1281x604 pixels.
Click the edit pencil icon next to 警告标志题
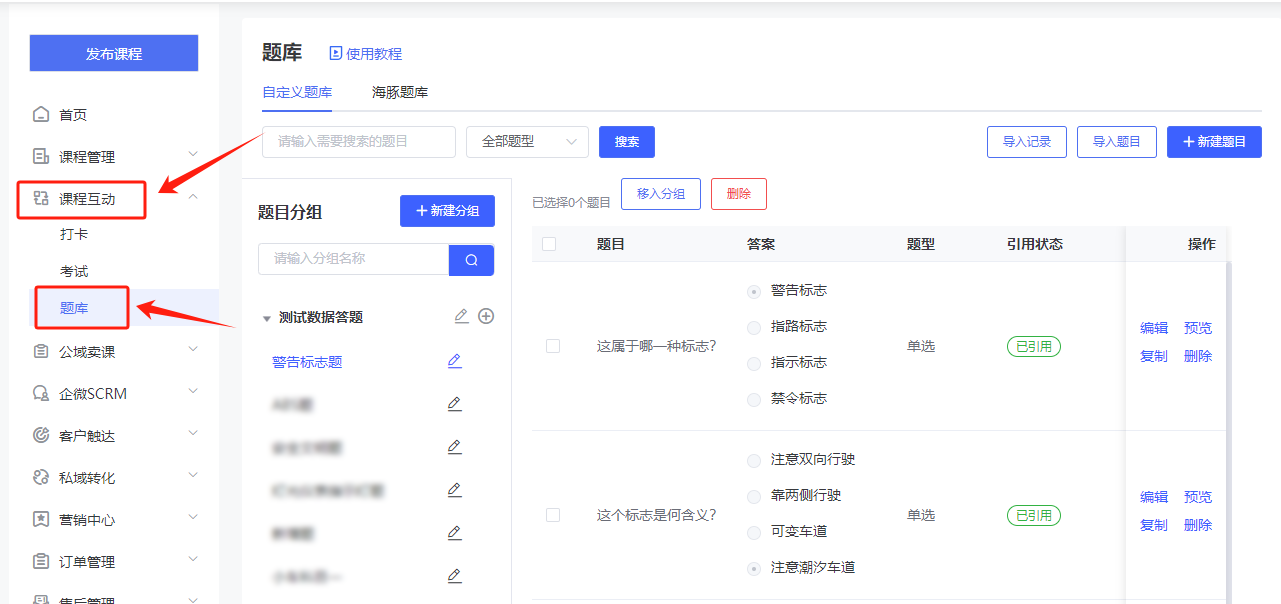pyautogui.click(x=455, y=361)
